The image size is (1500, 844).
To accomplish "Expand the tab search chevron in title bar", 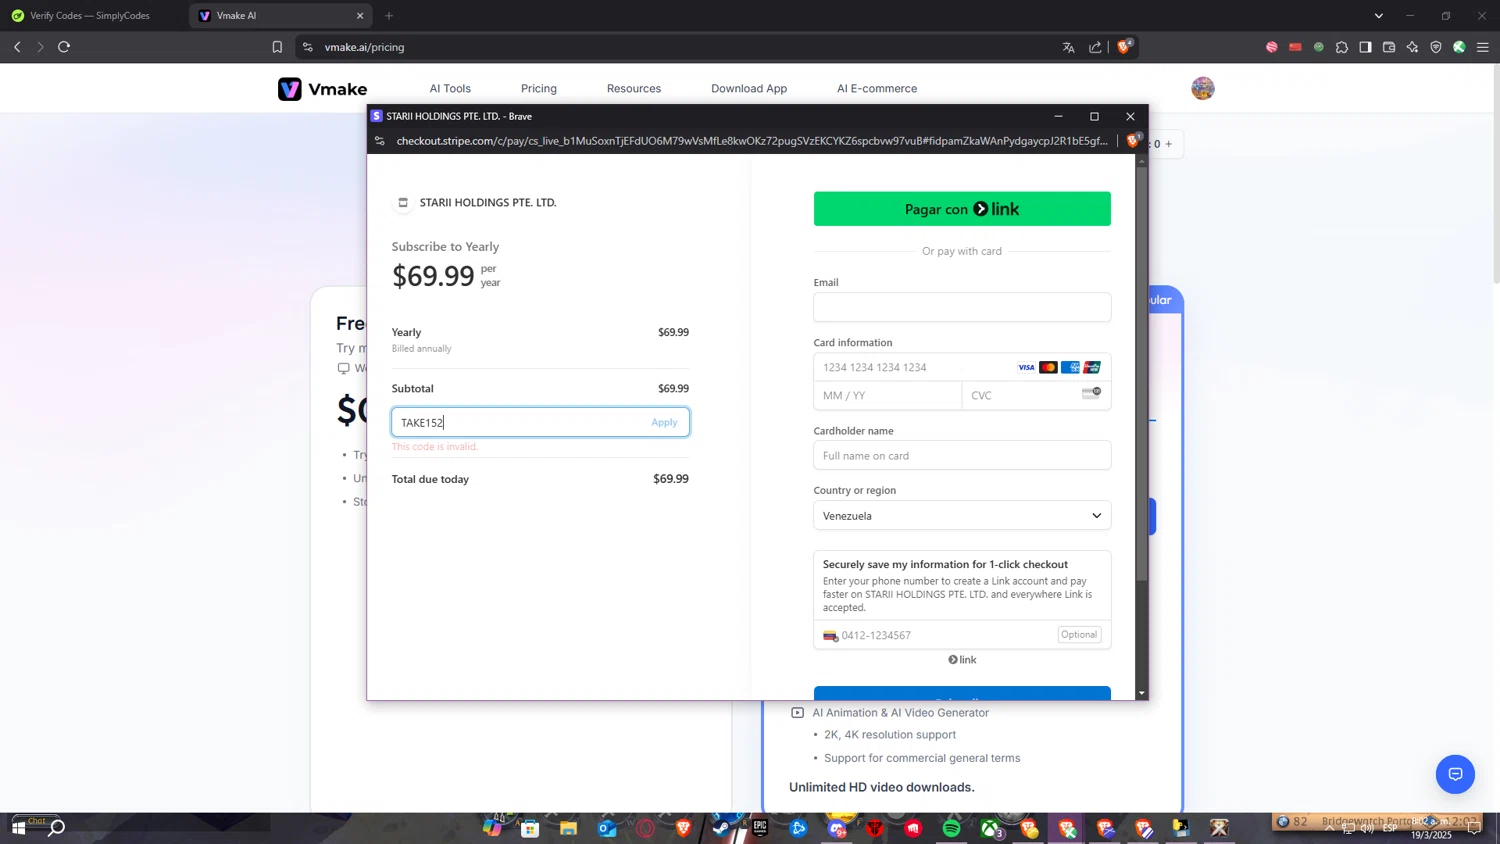I will pyautogui.click(x=1379, y=15).
